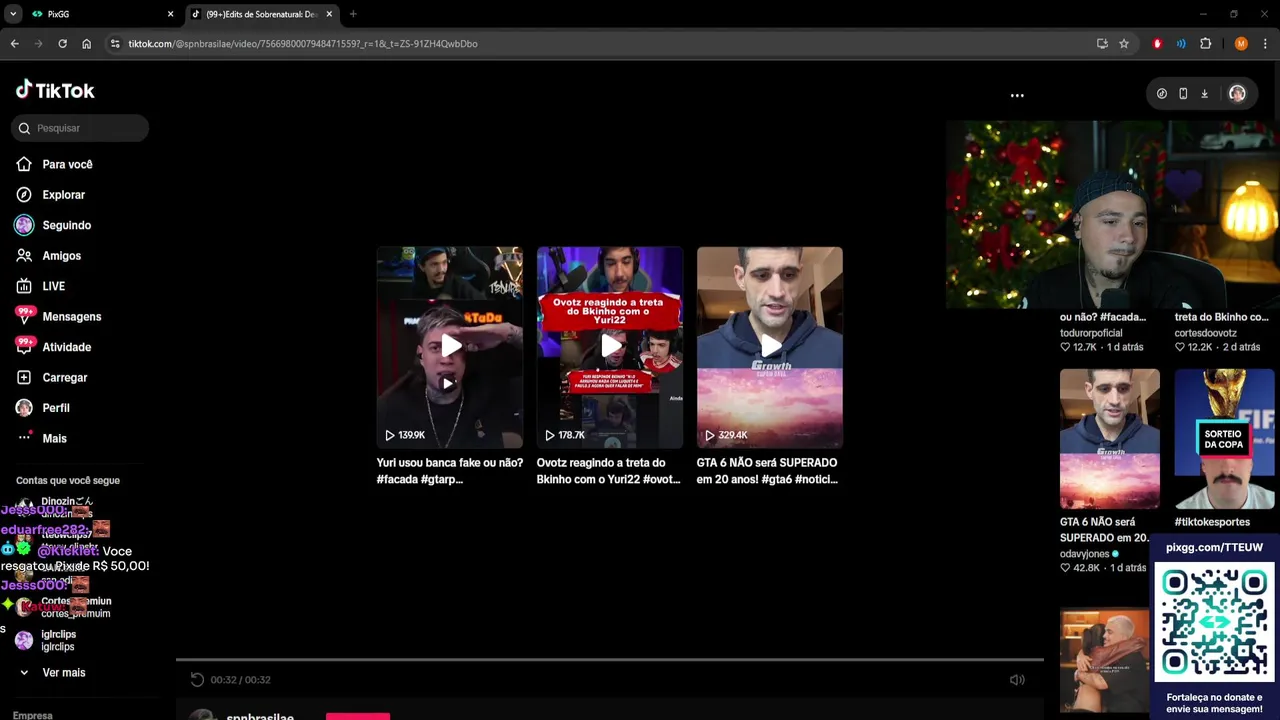
Task: Open the red hand ad-blocker extension
Action: point(1157,44)
